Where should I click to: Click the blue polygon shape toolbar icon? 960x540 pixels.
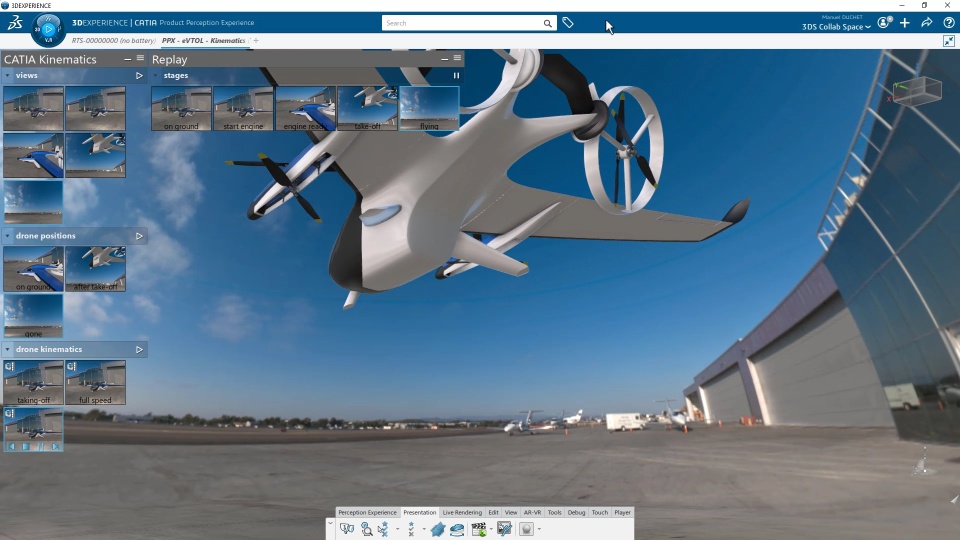pos(437,529)
